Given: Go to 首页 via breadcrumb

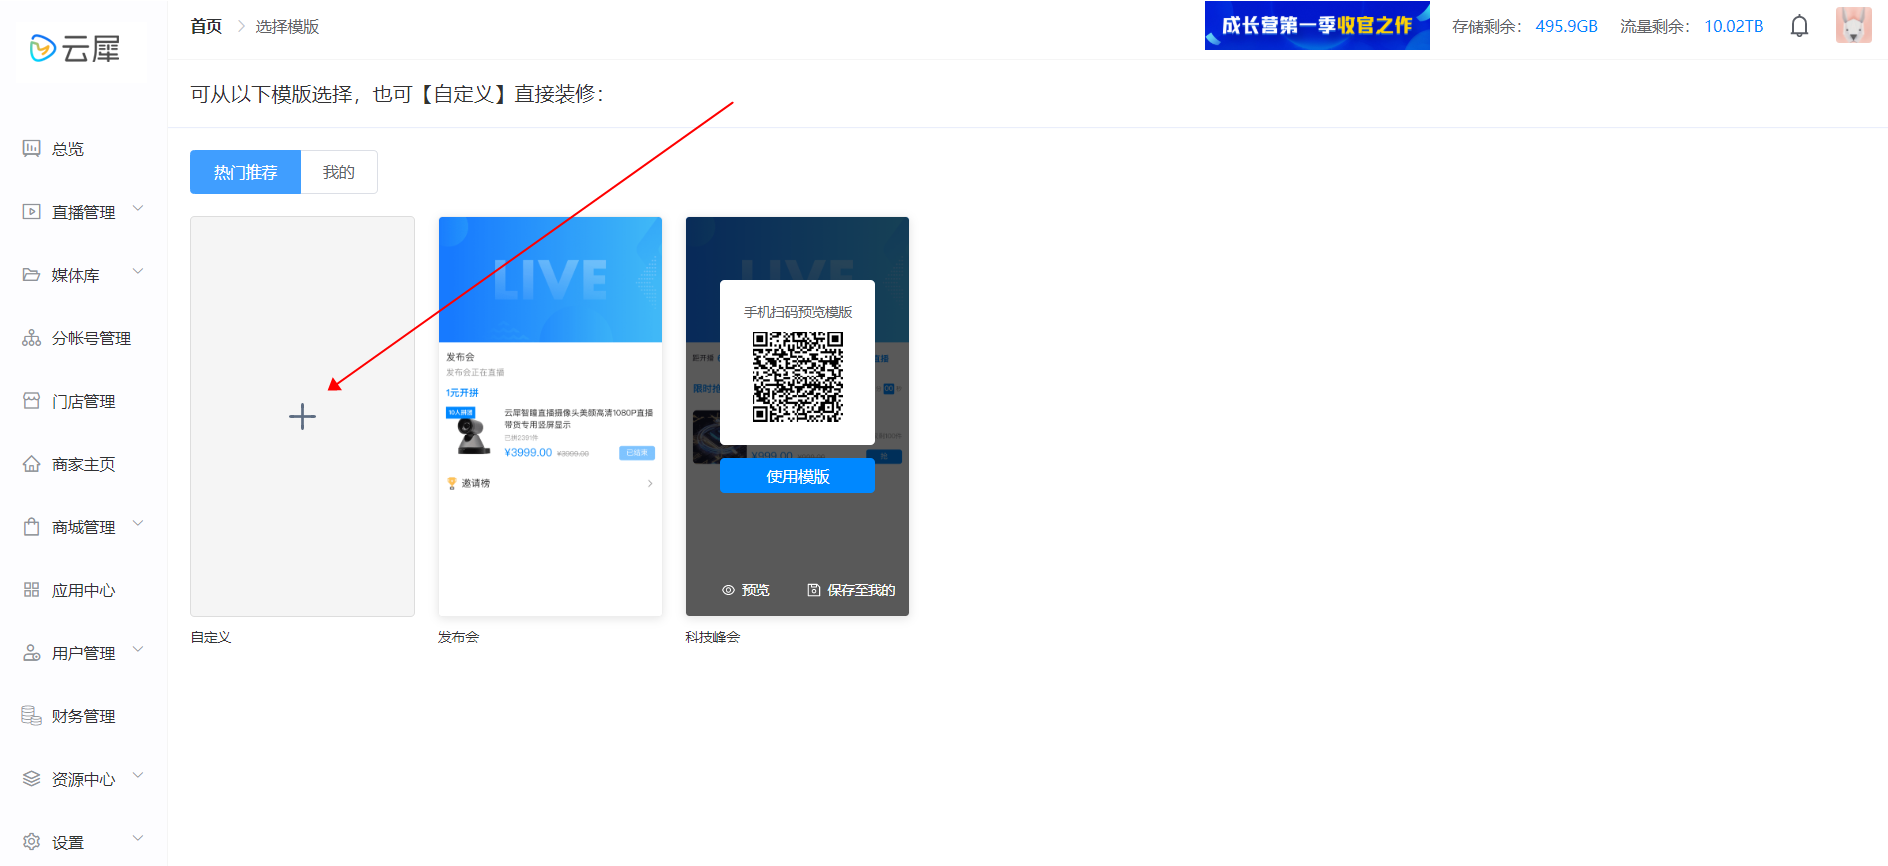Looking at the screenshot, I should (x=206, y=26).
